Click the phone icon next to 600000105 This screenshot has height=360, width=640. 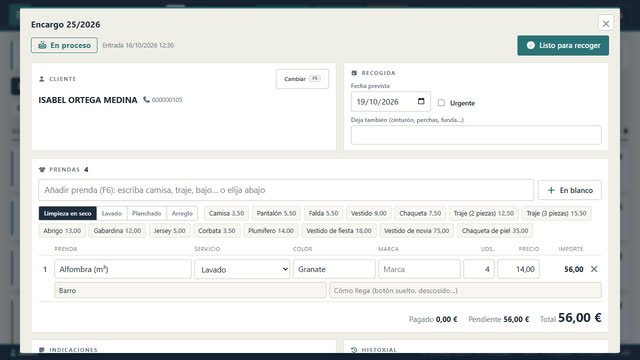click(146, 100)
